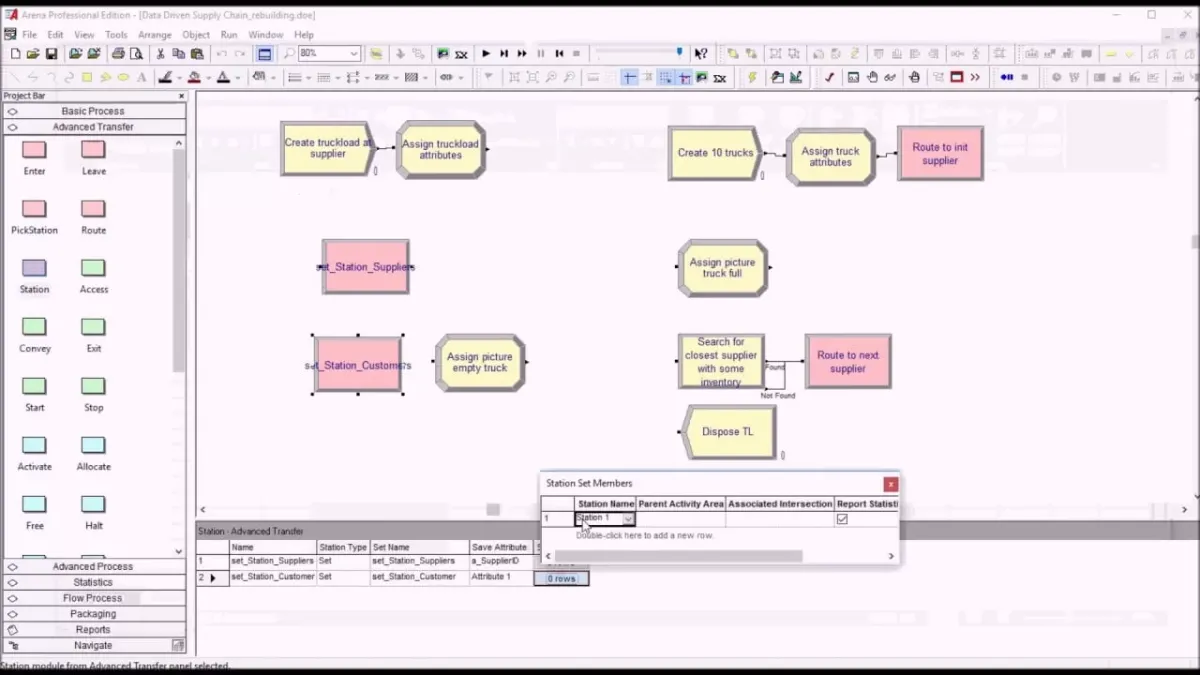
Task: Print the model using the printer icon
Action: point(118,53)
